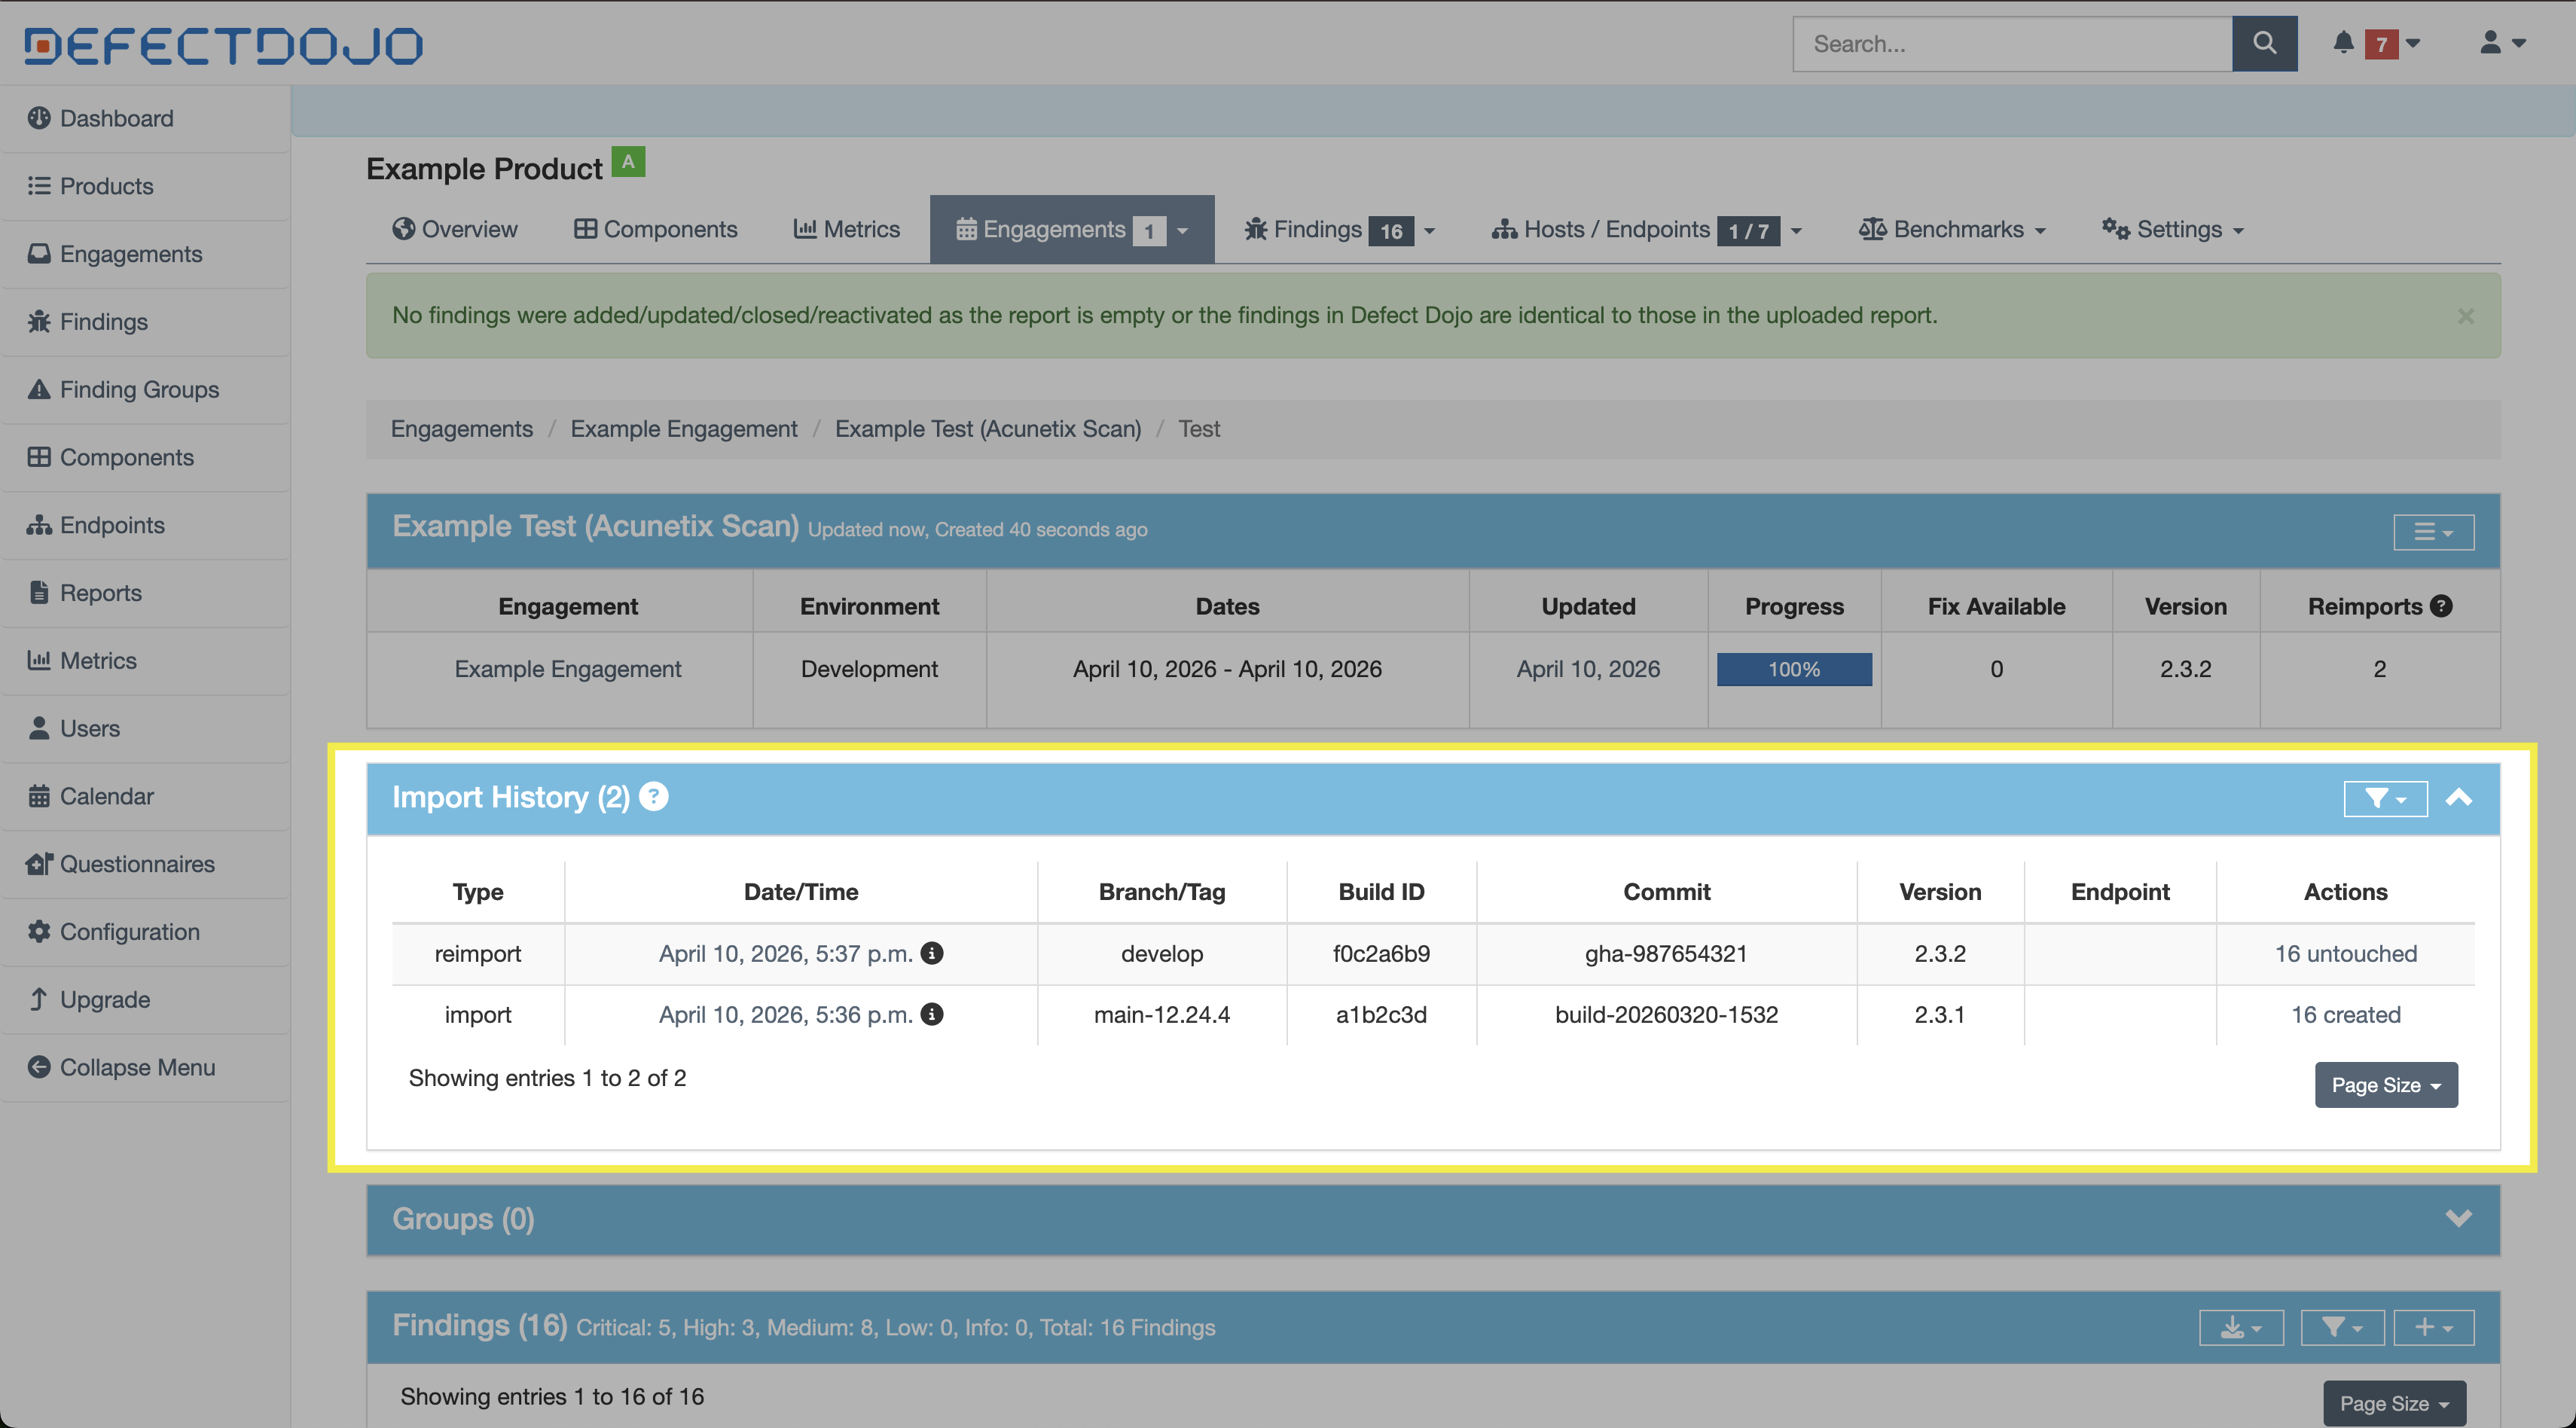Switch to the Metrics product tab
Screen dimensions: 2576x1428
click(847, 229)
